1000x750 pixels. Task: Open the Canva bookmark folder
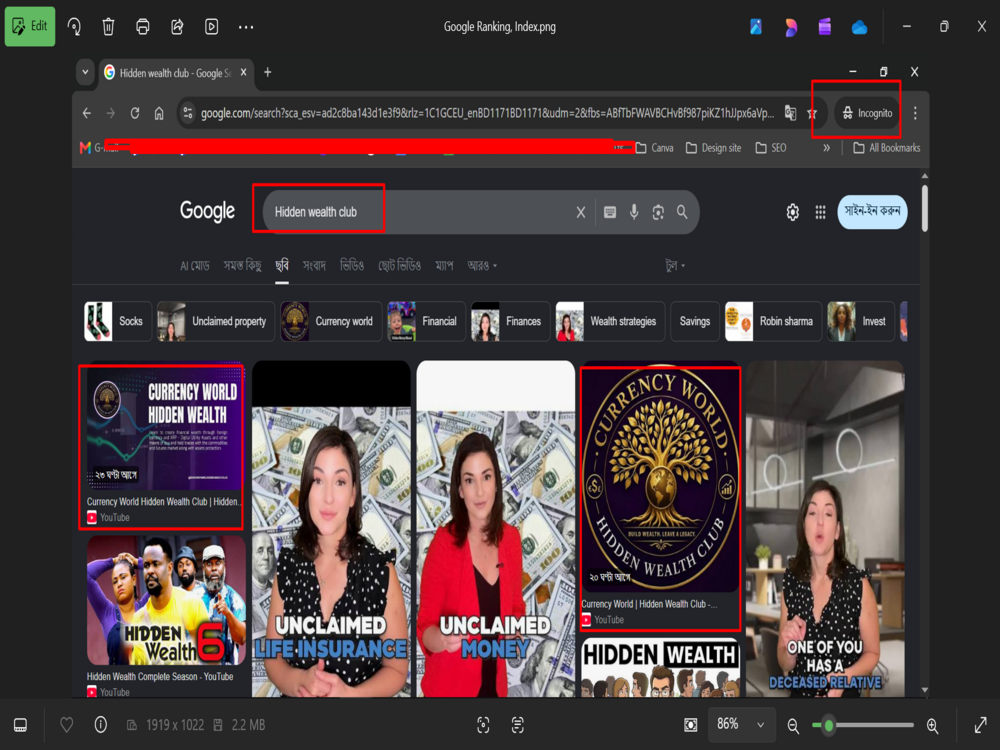point(654,148)
